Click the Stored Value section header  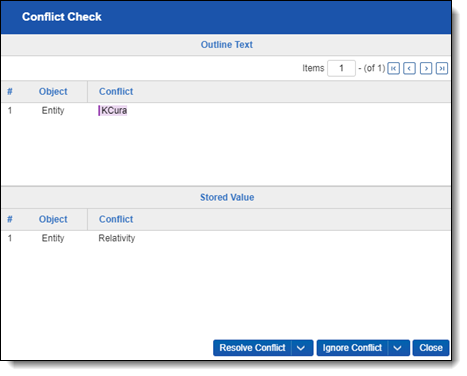pyautogui.click(x=227, y=197)
